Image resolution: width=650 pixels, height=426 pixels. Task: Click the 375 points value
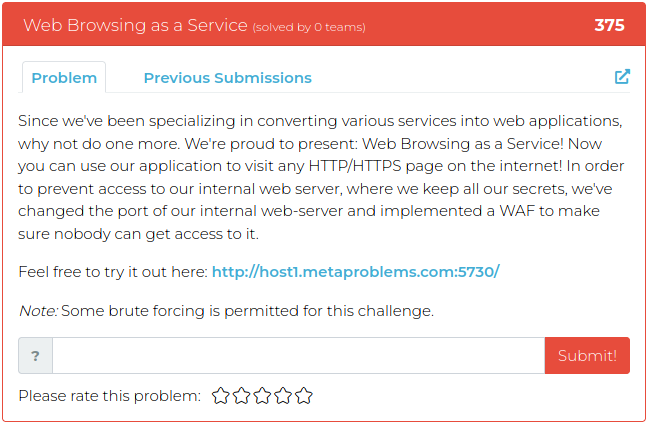click(x=609, y=25)
